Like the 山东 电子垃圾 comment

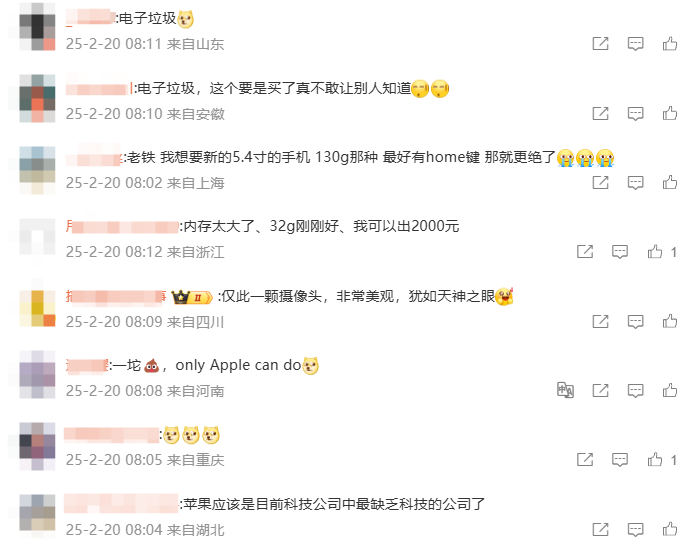670,44
